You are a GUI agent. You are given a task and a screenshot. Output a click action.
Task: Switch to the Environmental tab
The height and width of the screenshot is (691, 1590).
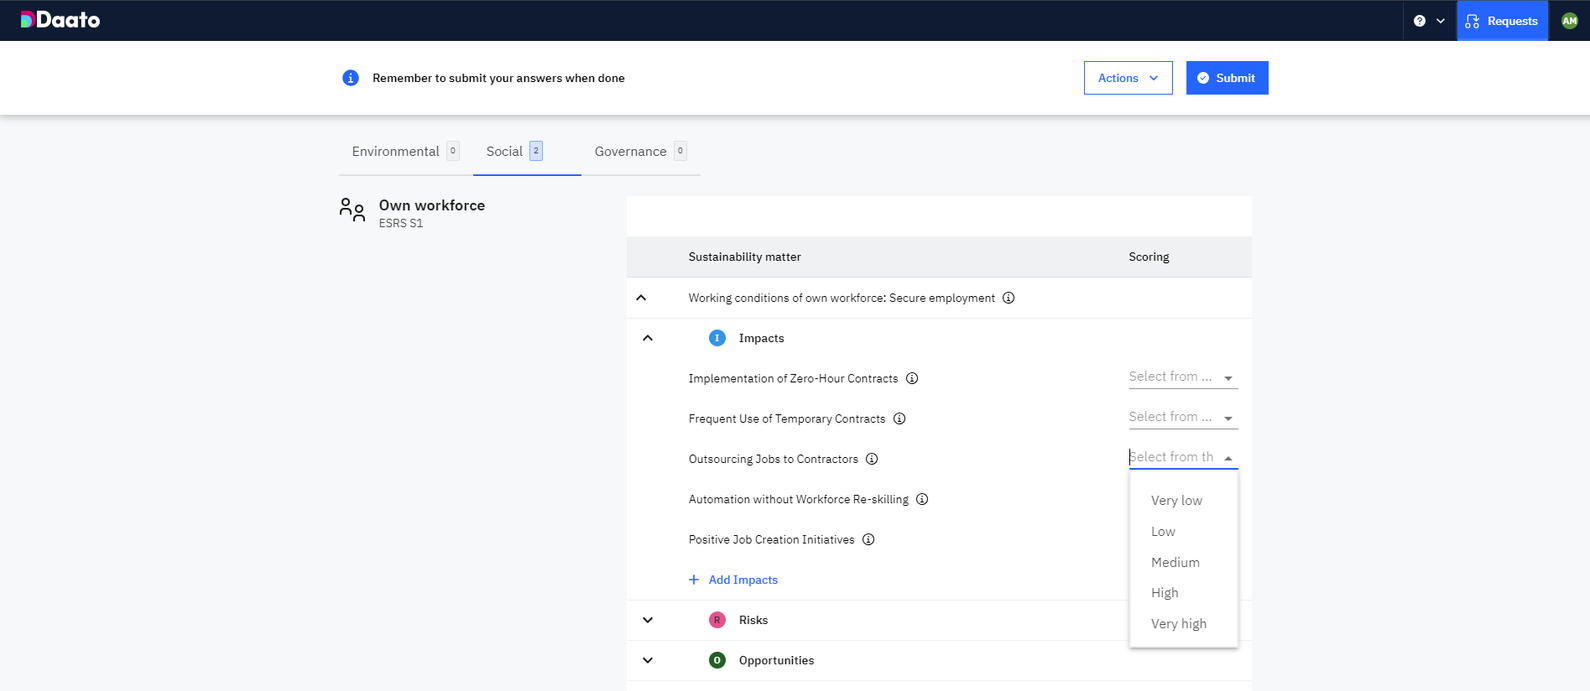[x=396, y=152]
